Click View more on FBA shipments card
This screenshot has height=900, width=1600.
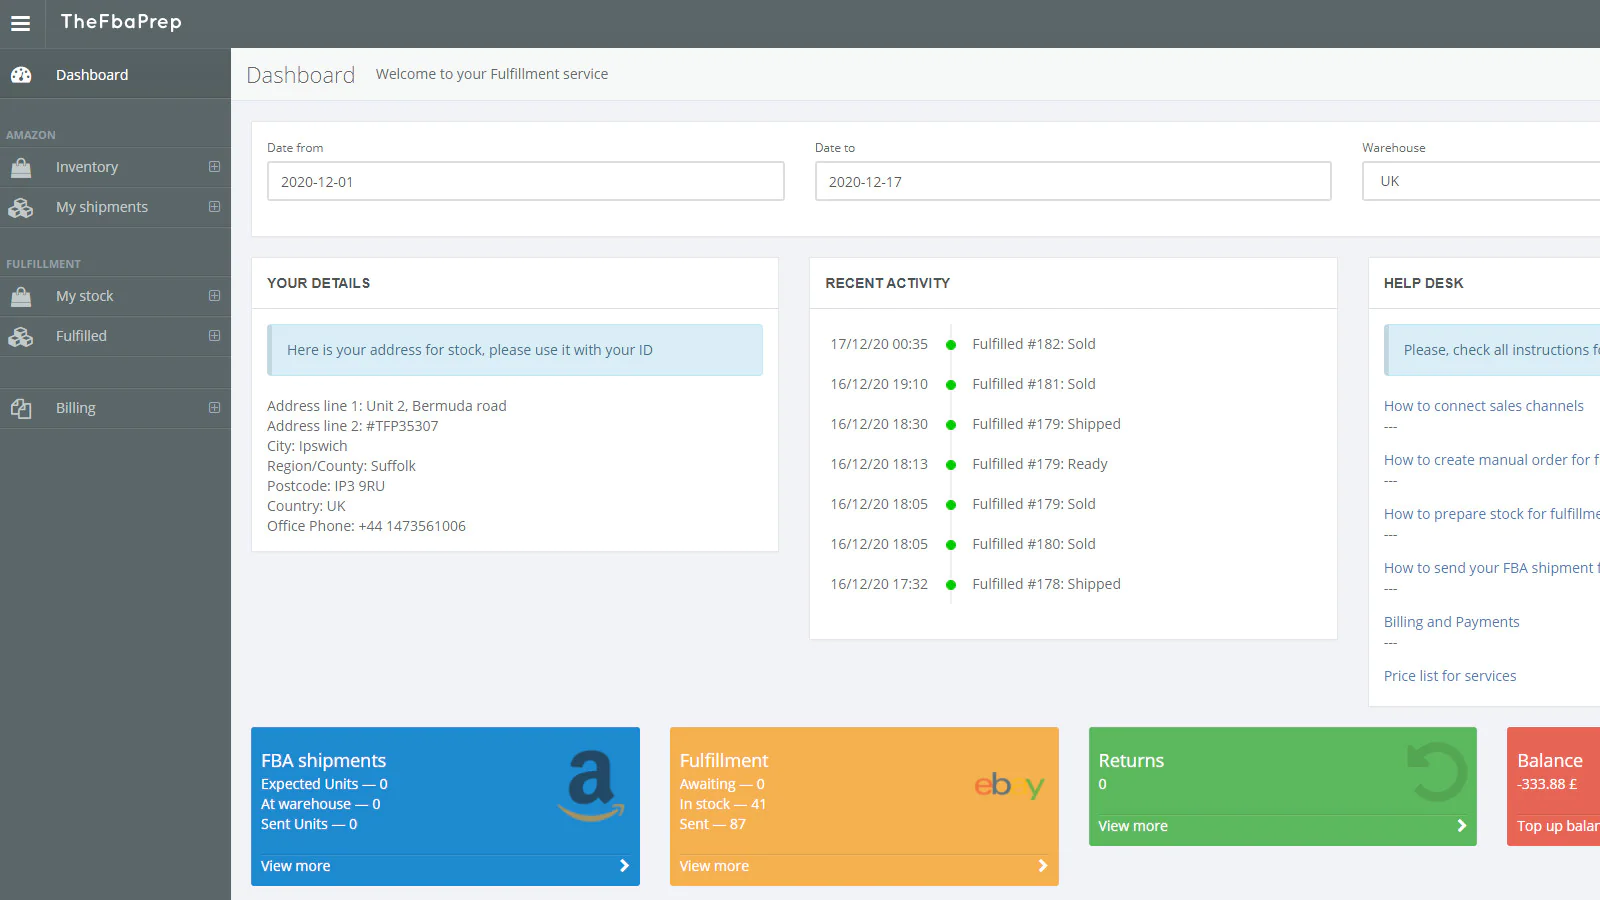pos(295,866)
